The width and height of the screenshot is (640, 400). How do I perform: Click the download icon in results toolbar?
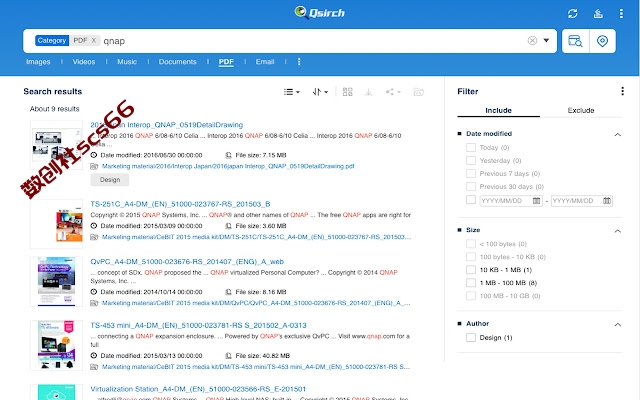pos(369,92)
